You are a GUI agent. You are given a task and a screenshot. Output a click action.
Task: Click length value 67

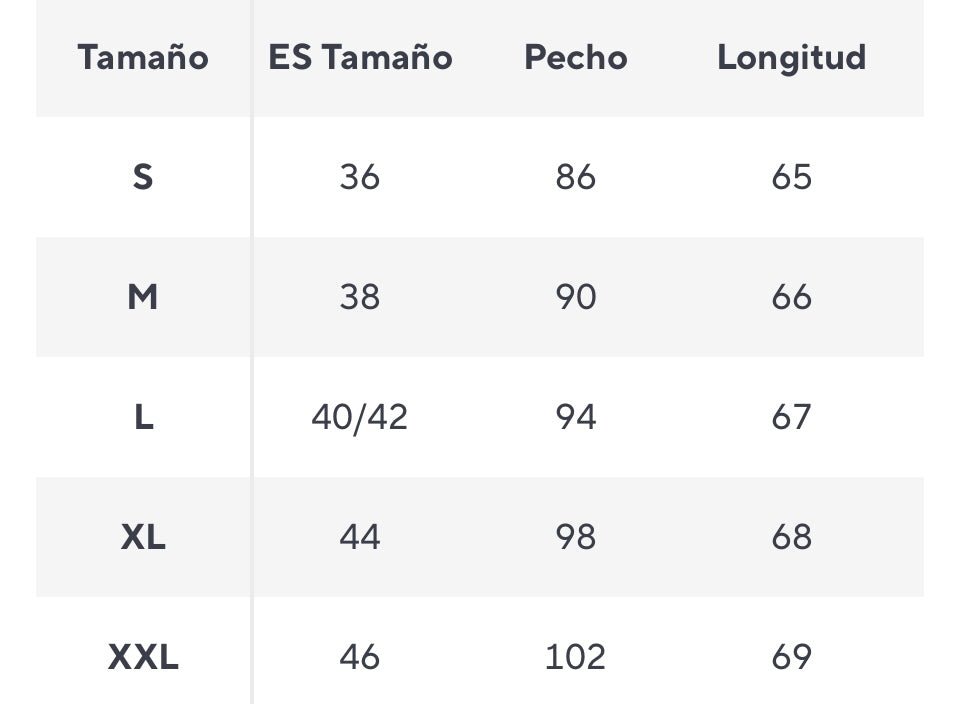791,417
